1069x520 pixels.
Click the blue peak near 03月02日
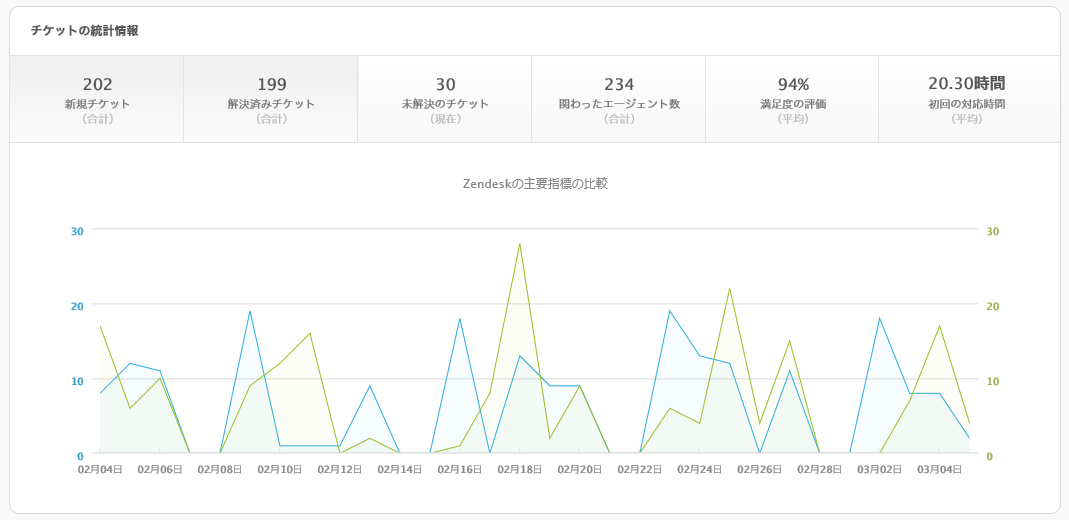pos(879,318)
